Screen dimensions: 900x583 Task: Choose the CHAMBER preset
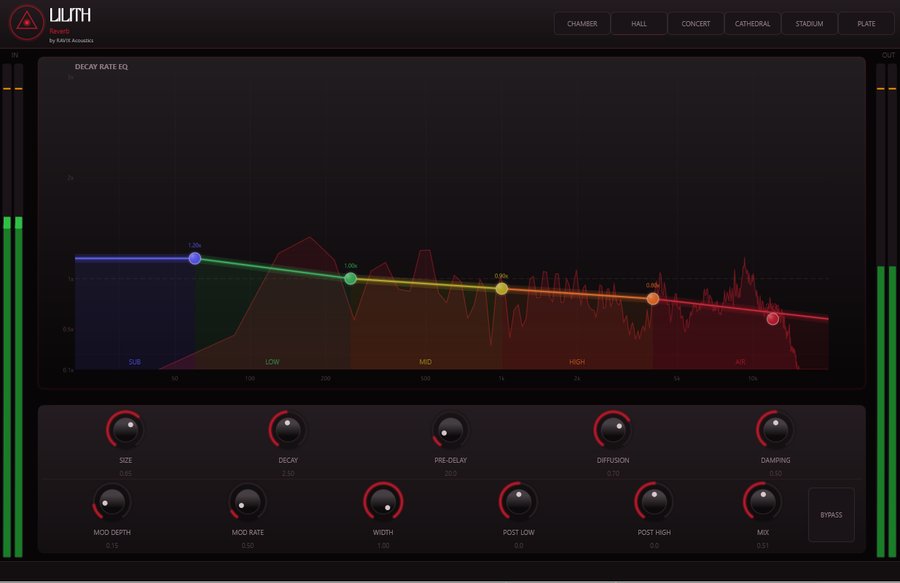[x=582, y=24]
